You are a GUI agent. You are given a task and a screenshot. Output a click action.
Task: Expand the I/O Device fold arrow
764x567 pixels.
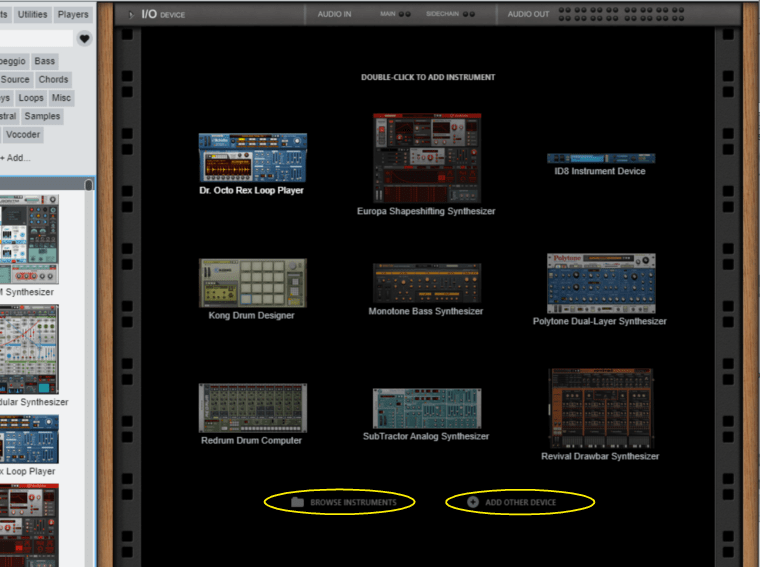point(131,15)
